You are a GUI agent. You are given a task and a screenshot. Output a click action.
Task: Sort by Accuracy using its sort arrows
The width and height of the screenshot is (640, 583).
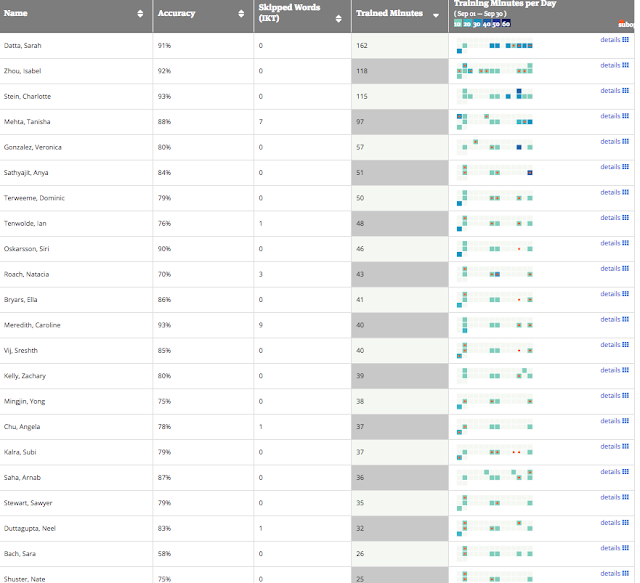point(241,13)
